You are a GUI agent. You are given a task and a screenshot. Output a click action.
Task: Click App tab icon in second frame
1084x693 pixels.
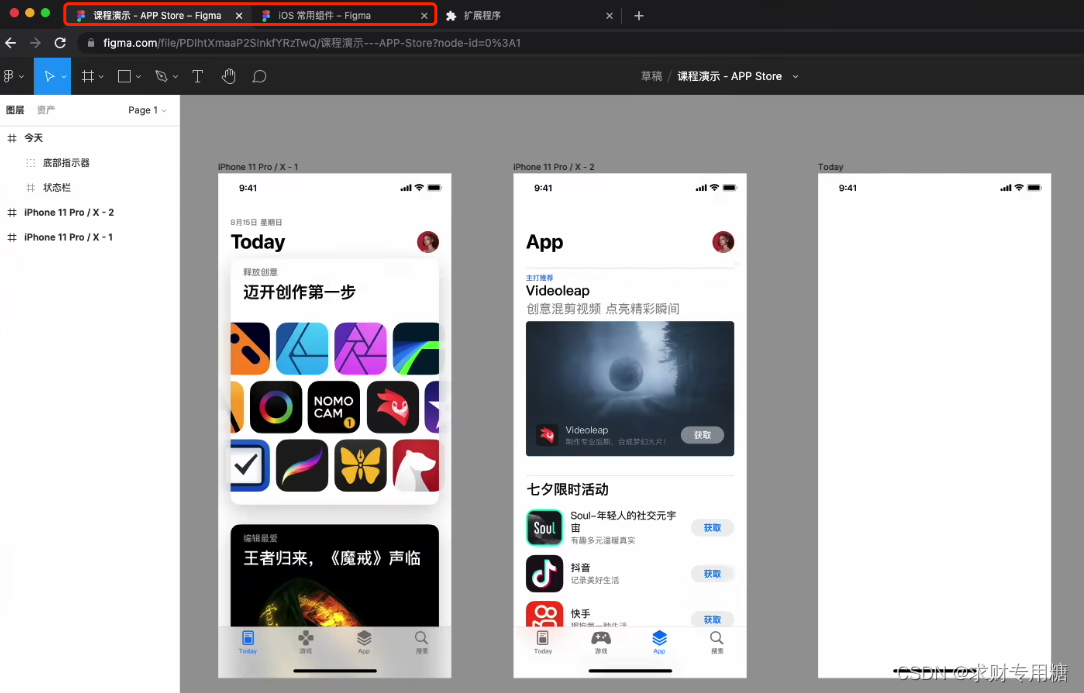pyautogui.click(x=660, y=638)
